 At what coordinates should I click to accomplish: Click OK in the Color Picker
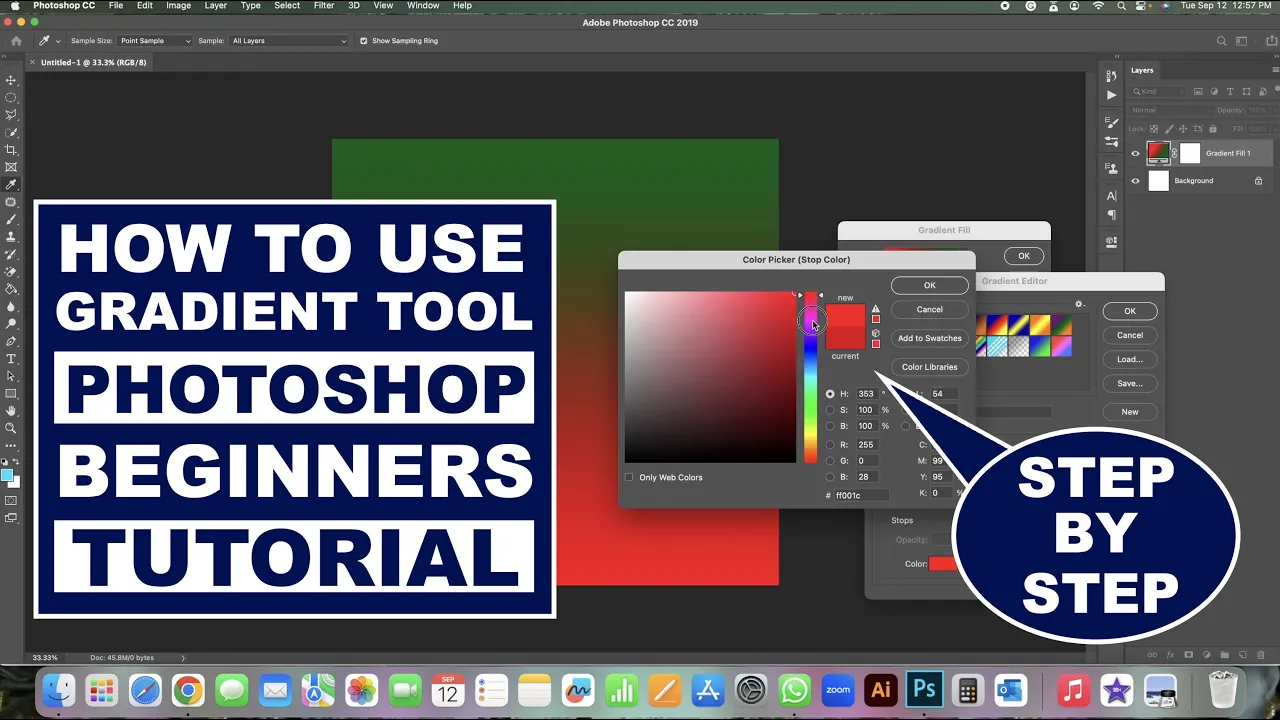coord(929,286)
